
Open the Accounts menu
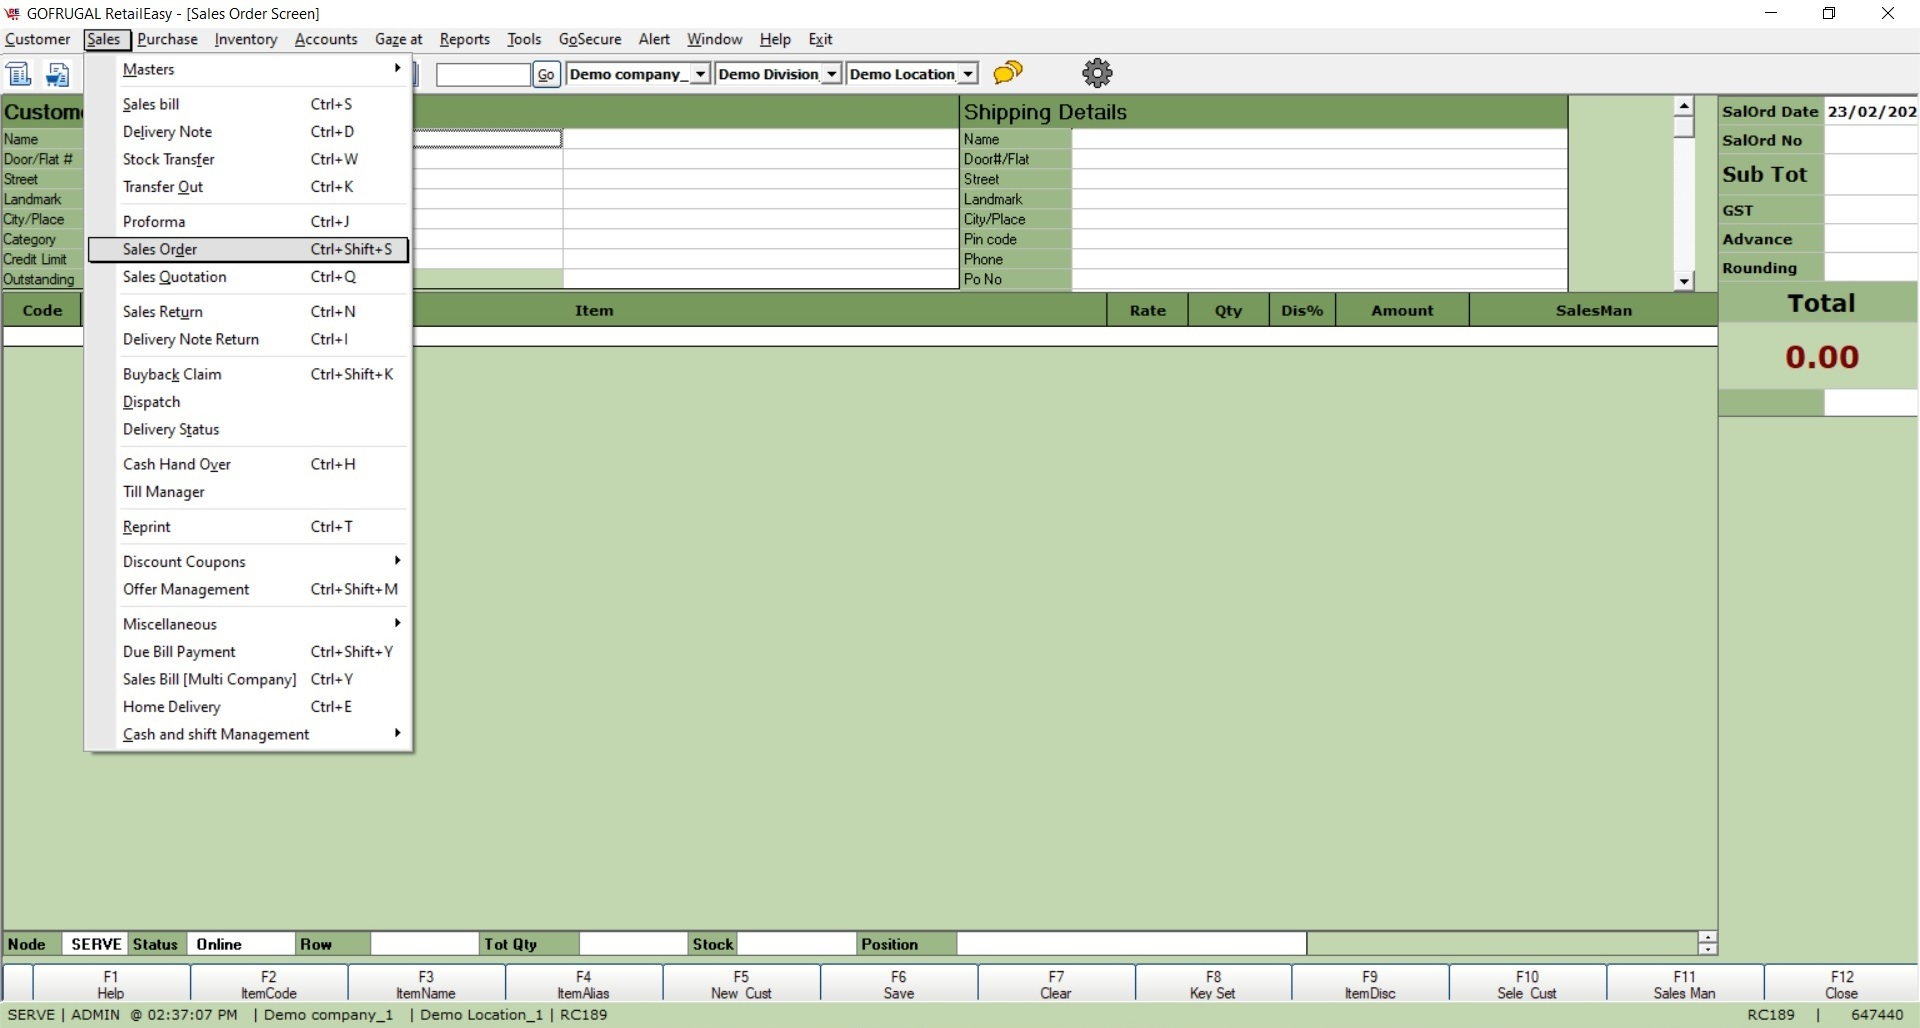pos(326,39)
